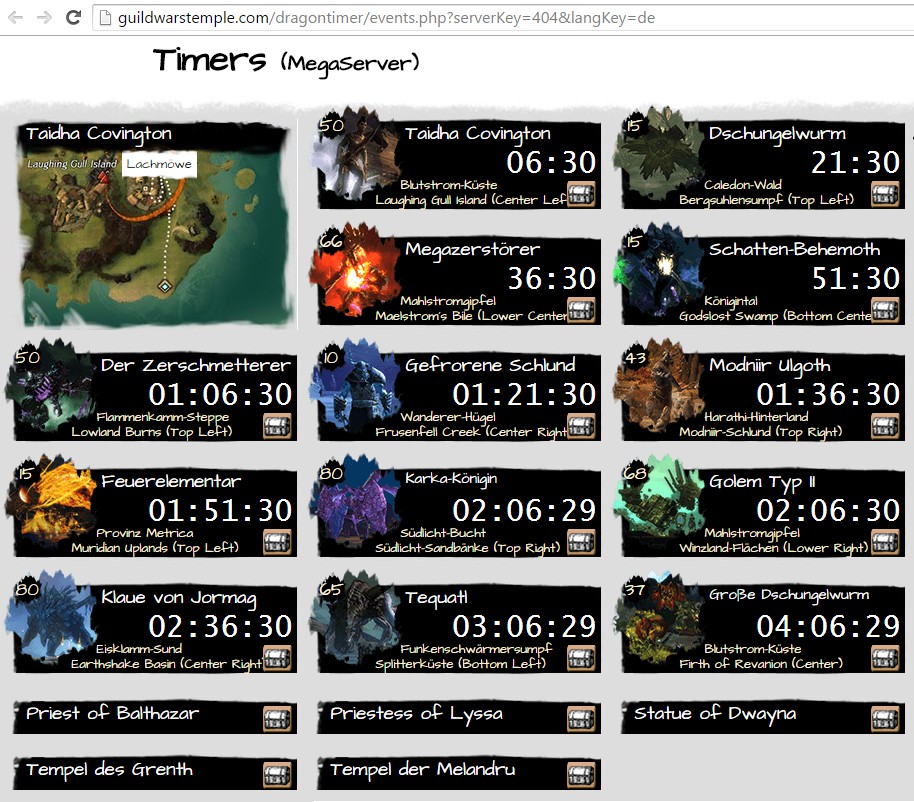The image size is (914, 802).
Task: Click the 36:30 timer for Megazerstörer
Action: [x=551, y=279]
